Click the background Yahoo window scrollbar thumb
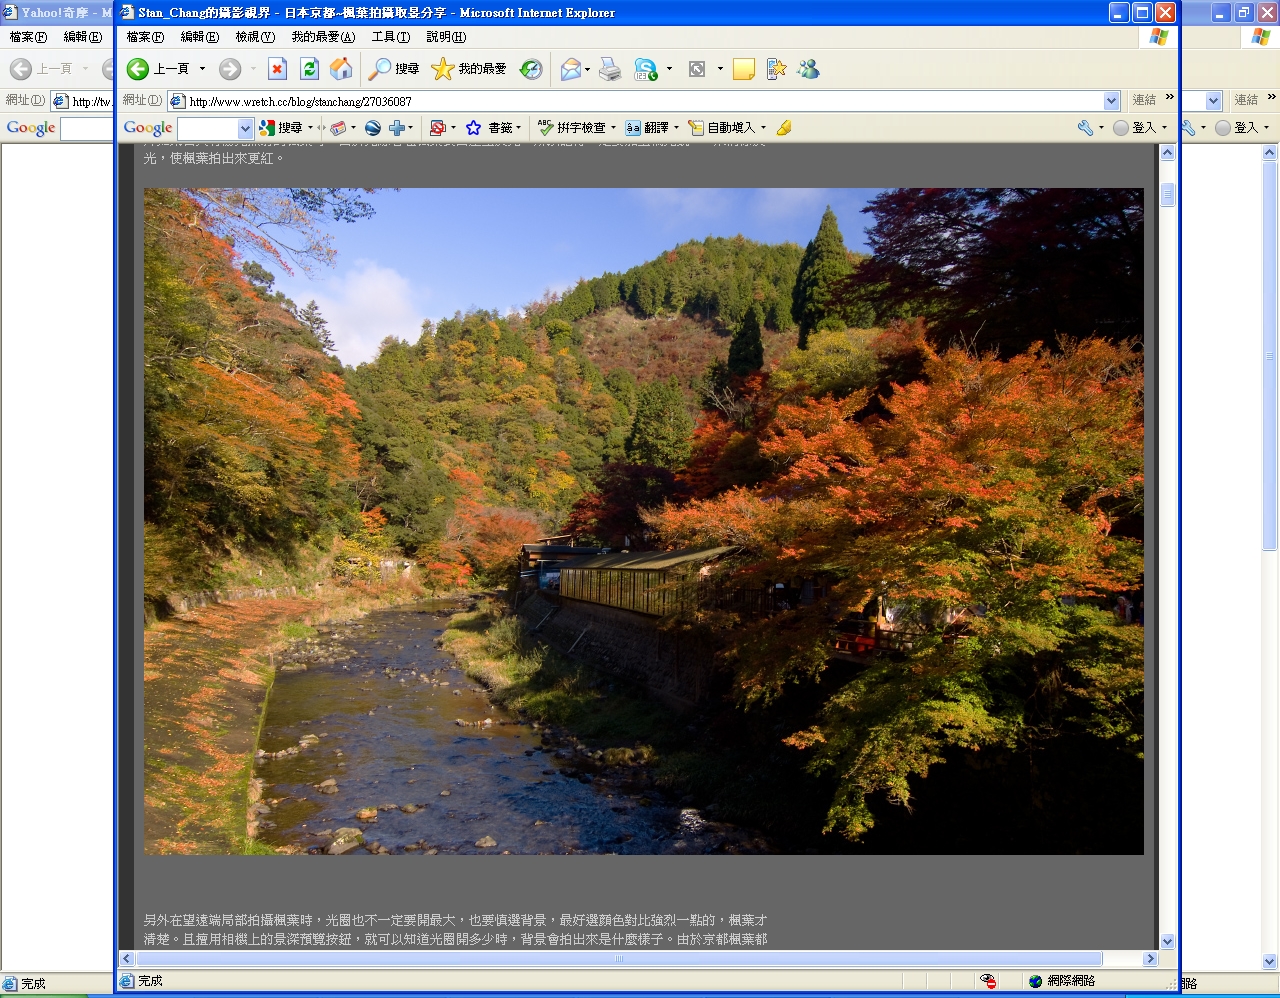The height and width of the screenshot is (998, 1280). pos(1270,356)
